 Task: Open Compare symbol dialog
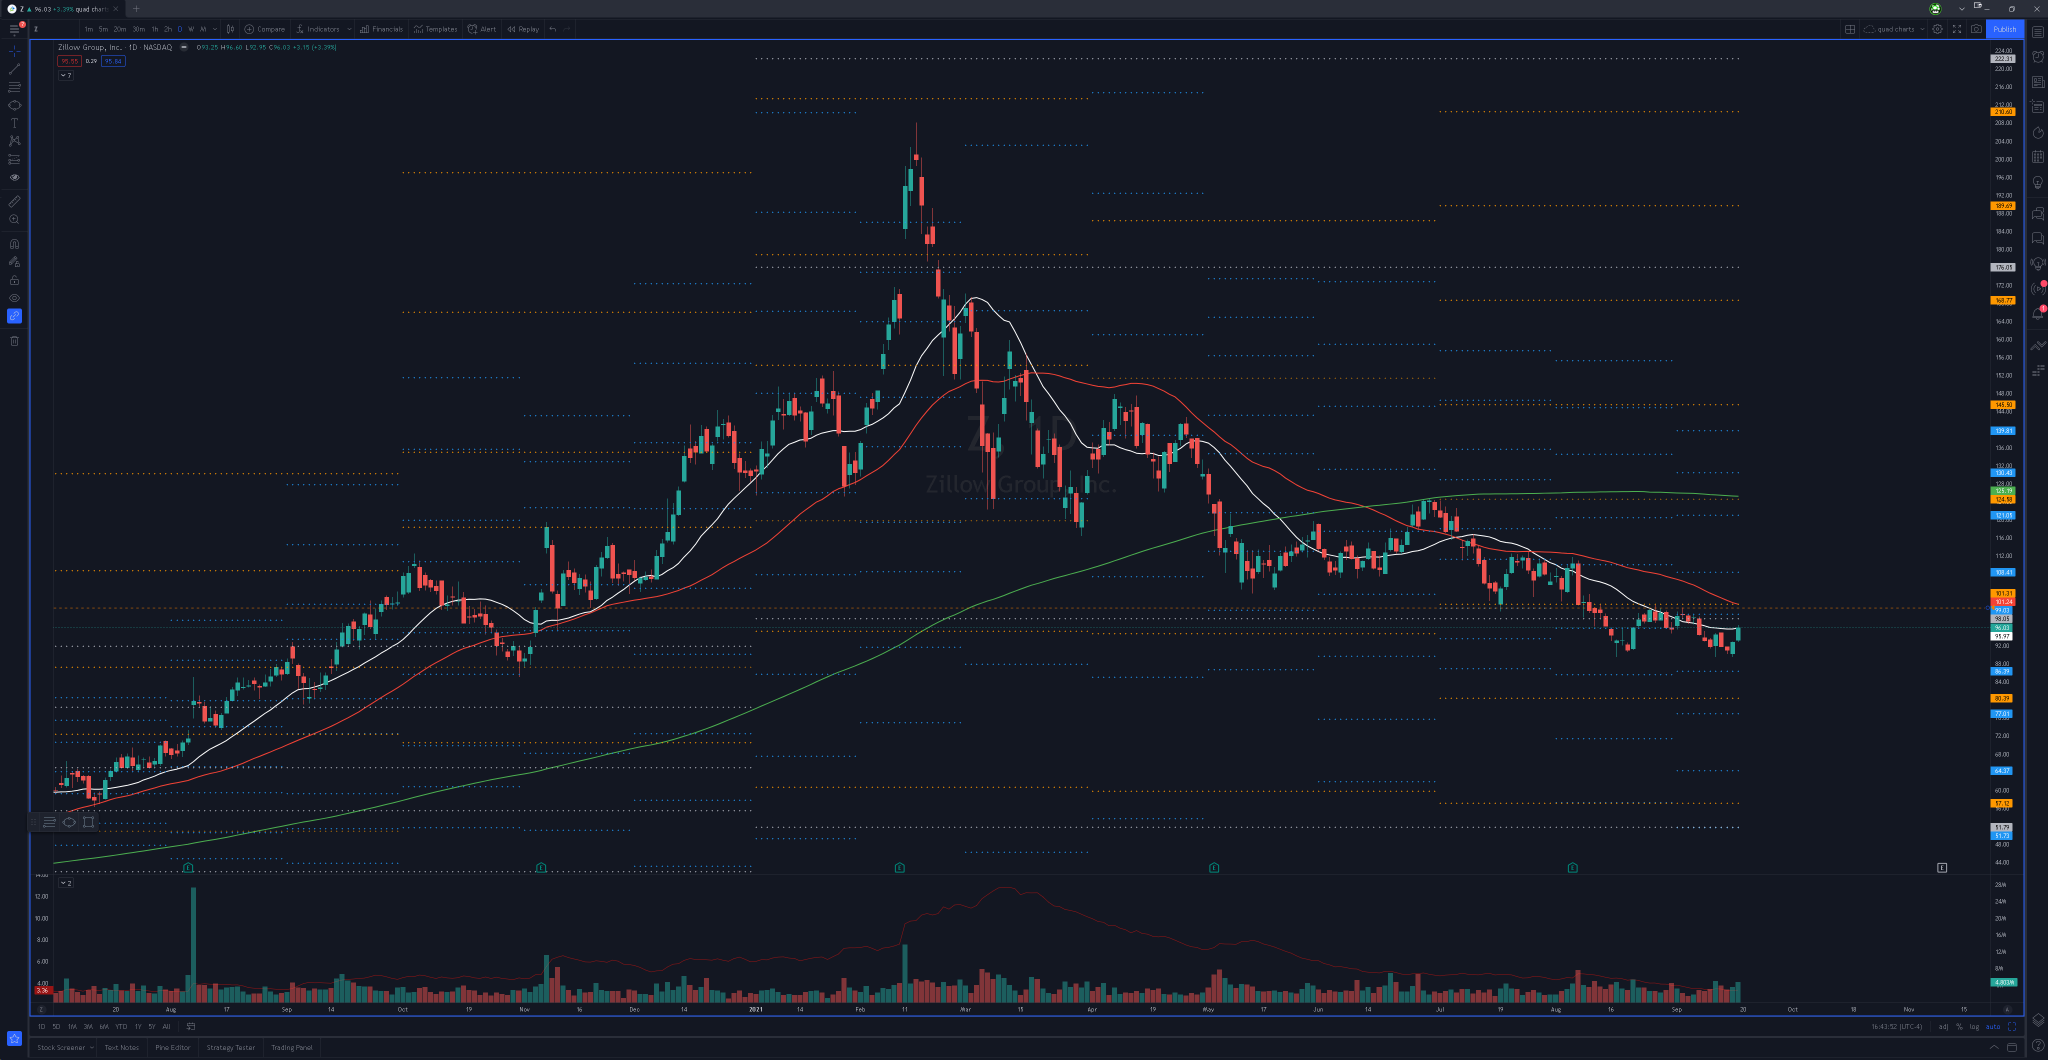tap(265, 29)
